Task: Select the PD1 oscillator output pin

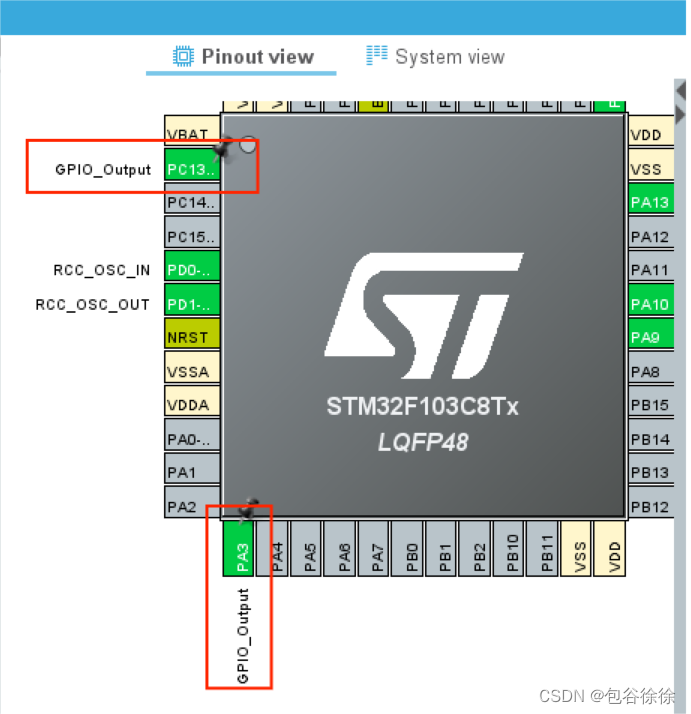Action: coord(192,300)
